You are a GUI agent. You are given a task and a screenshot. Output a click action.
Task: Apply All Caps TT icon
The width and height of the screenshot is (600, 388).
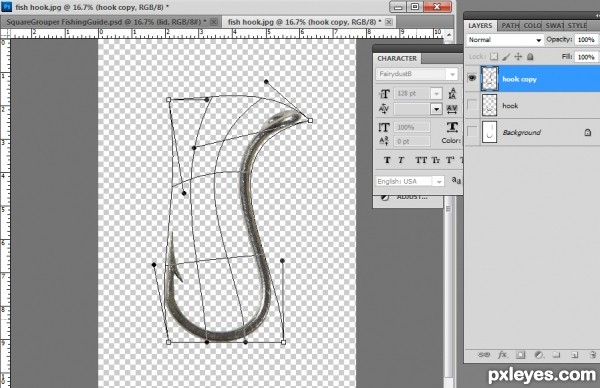(421, 160)
